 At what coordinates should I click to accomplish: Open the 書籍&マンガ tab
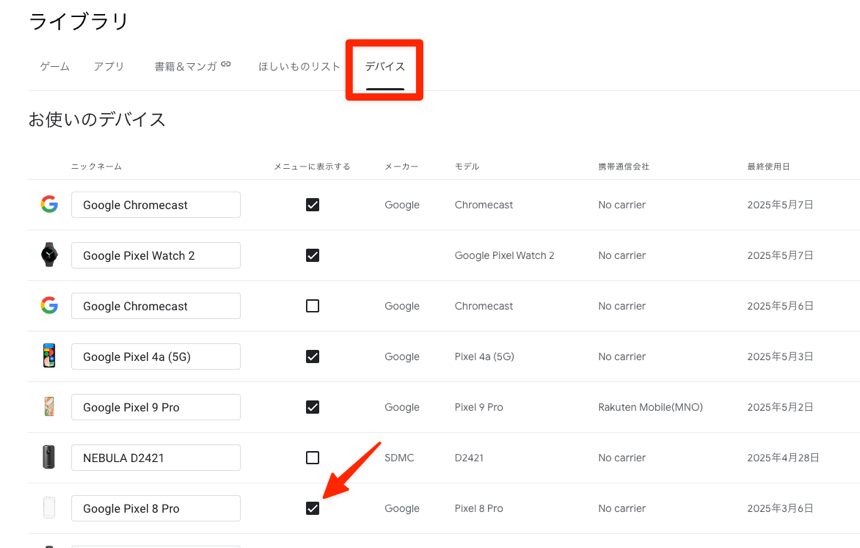pyautogui.click(x=186, y=66)
